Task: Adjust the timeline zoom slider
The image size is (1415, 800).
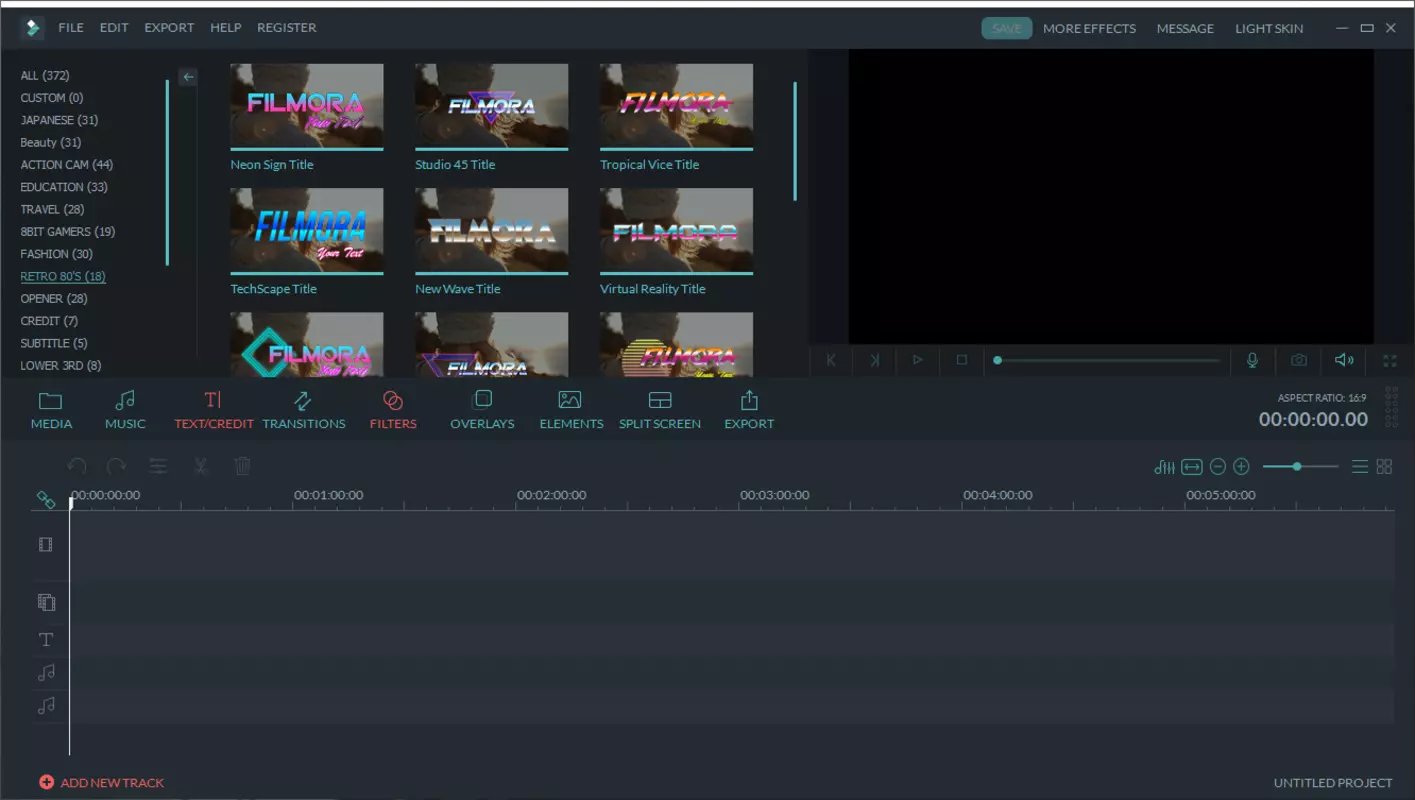Action: click(x=1300, y=467)
